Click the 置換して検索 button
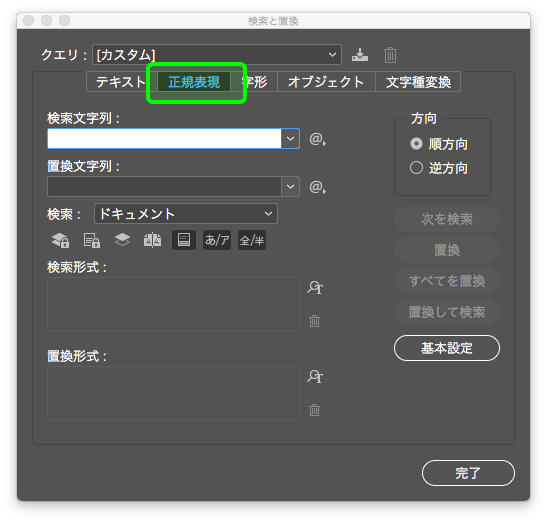Screen dimensions: 547x522 click(x=447, y=312)
